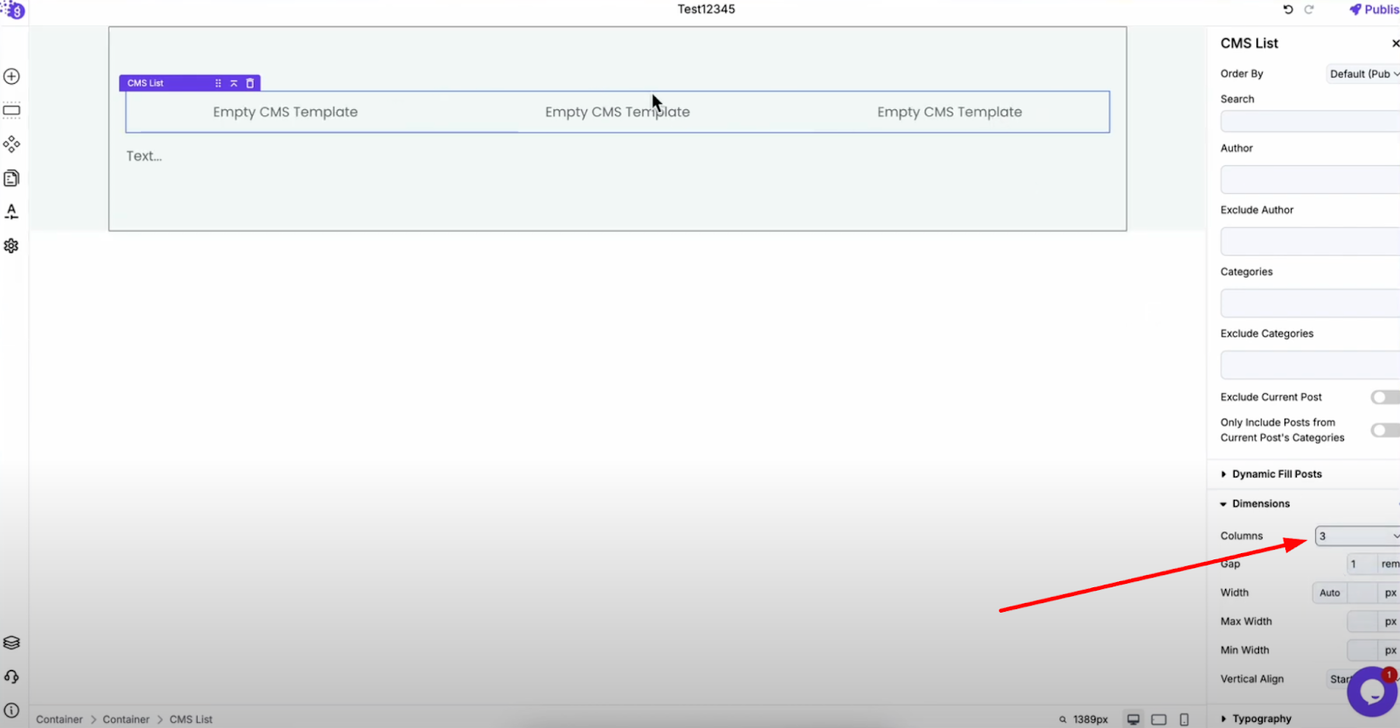Open the add element panel plus icon
This screenshot has width=1400, height=728.
coord(12,76)
